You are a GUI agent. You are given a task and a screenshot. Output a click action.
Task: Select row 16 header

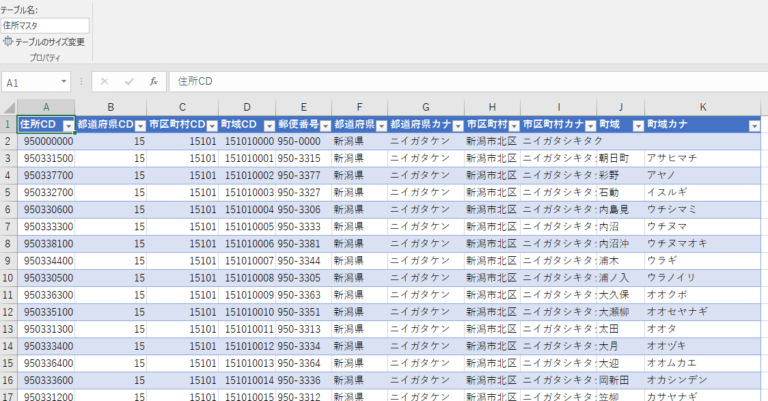pyautogui.click(x=8, y=380)
